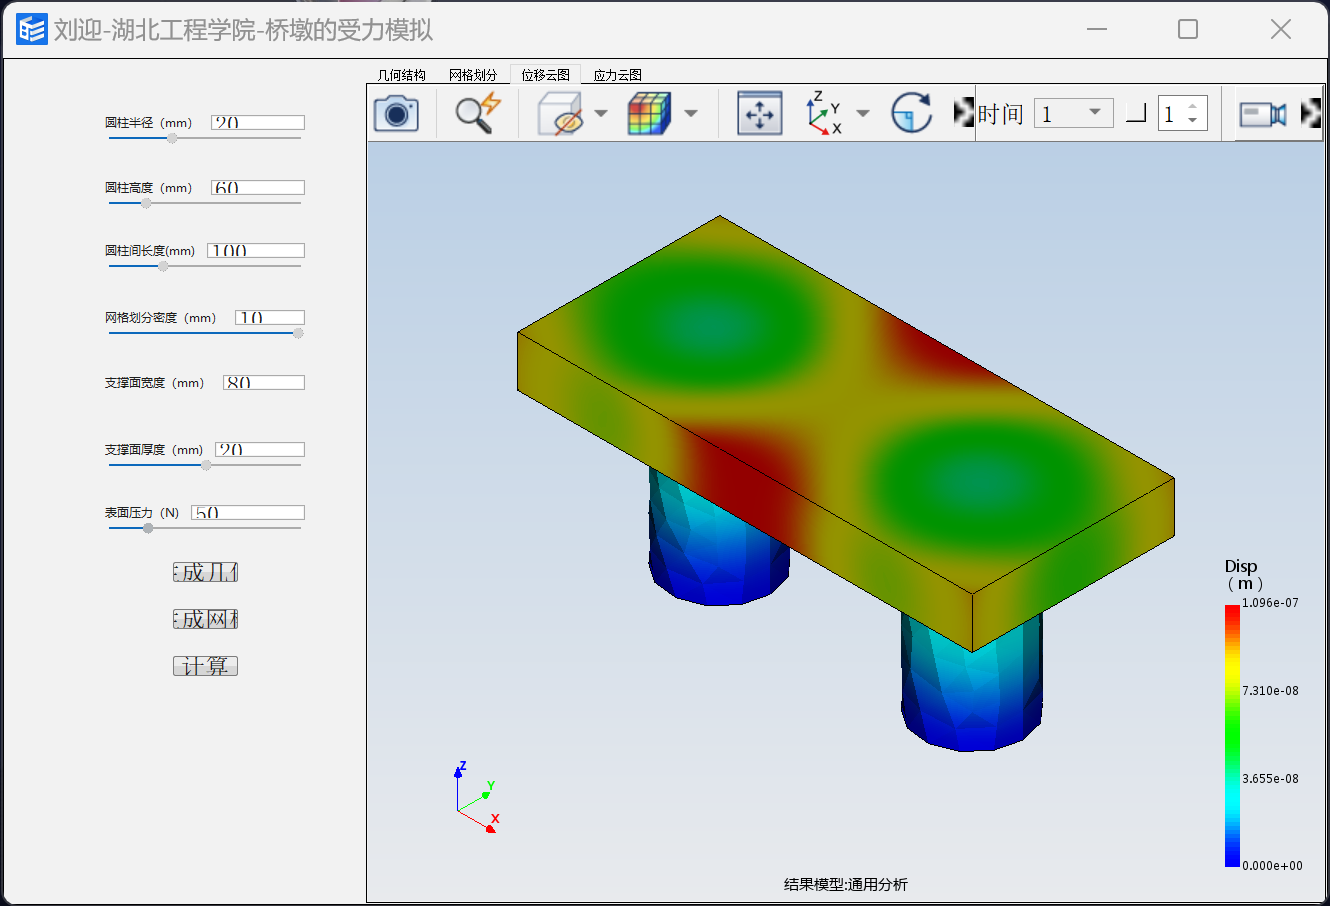Click the camera screenshot icon
1330x906 pixels.
[396, 113]
